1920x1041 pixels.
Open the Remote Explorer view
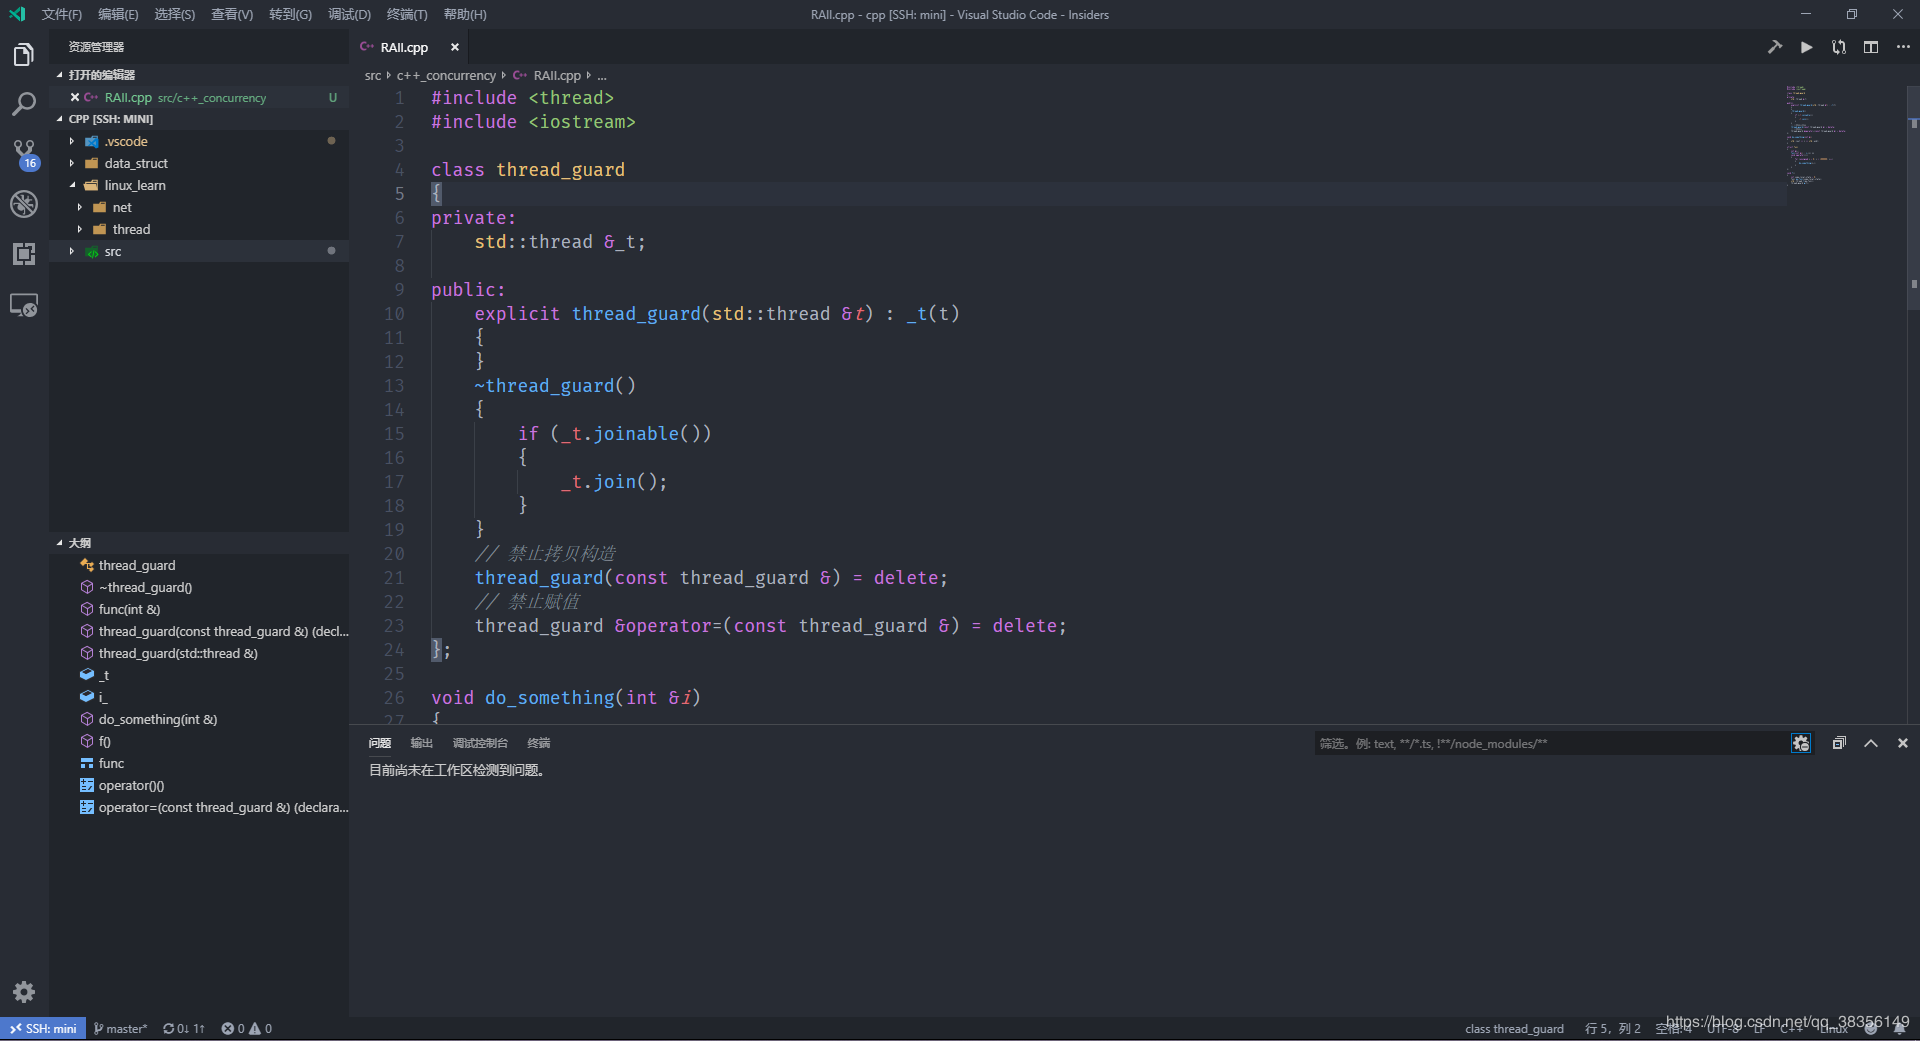pyautogui.click(x=24, y=305)
